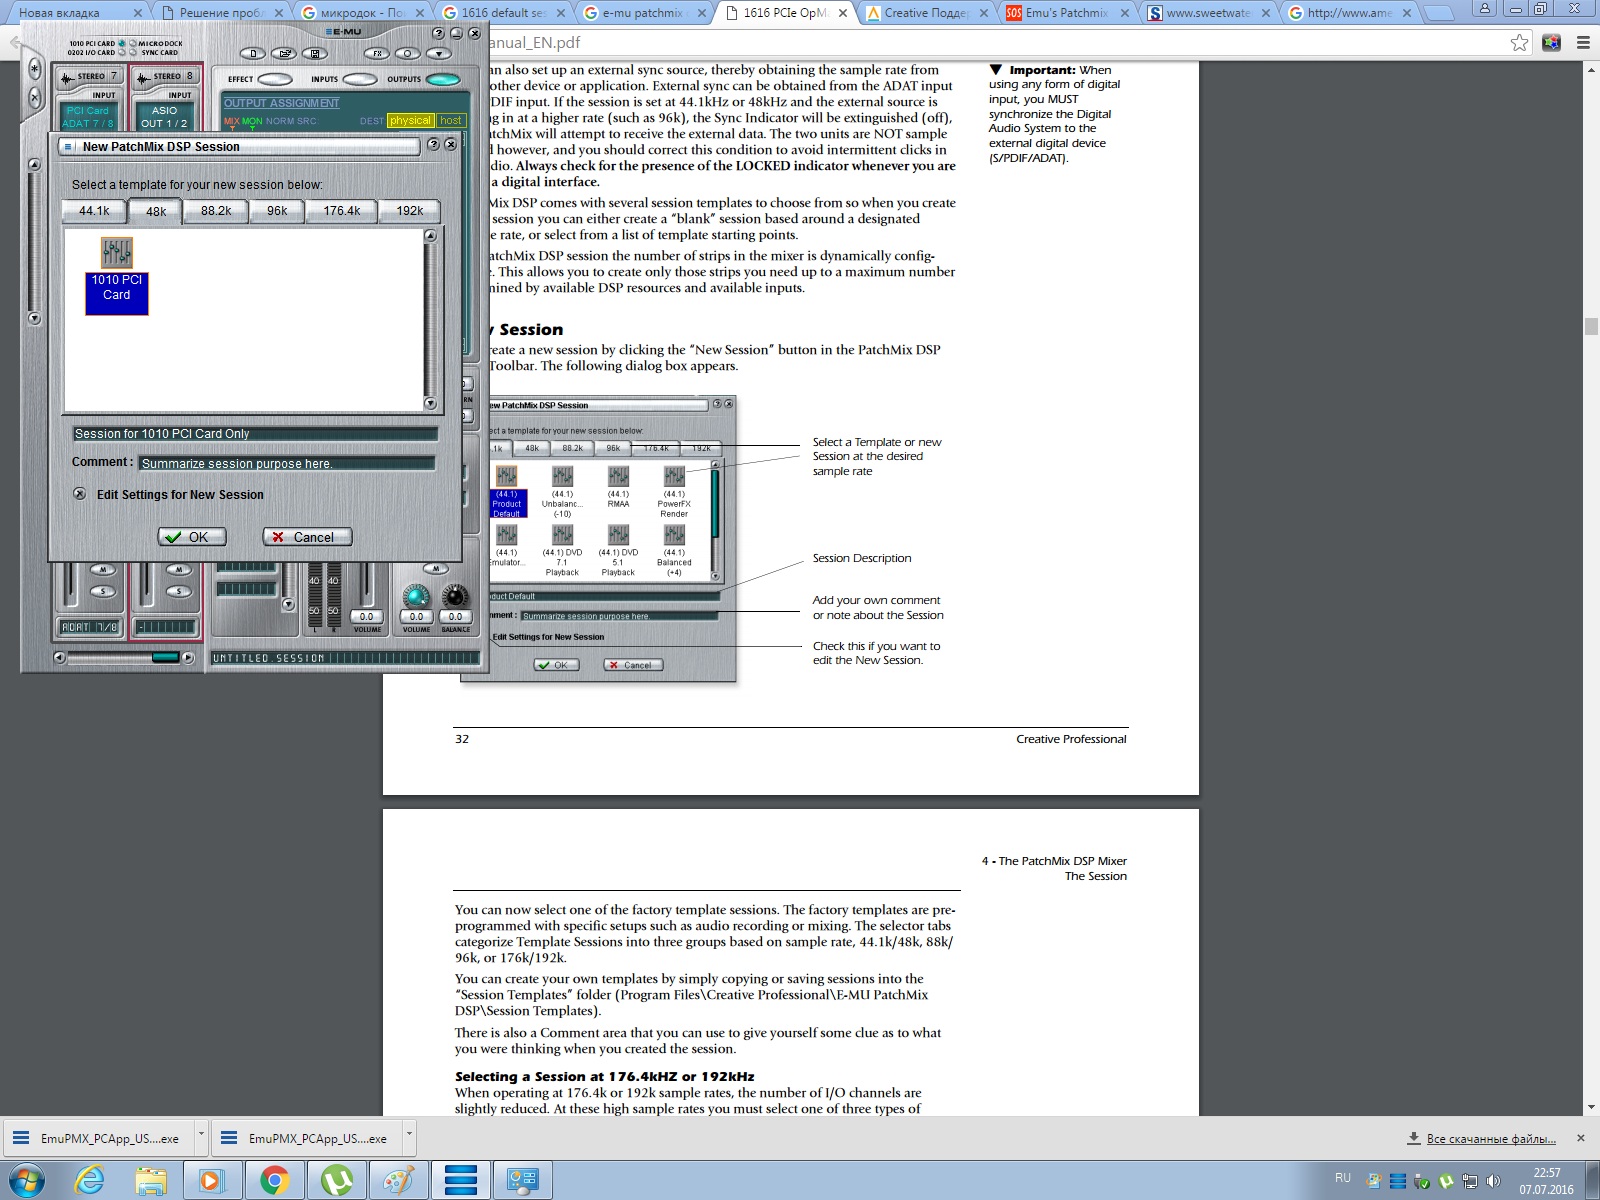
Task: Click Cancel in the new session dialog
Action: tap(307, 537)
